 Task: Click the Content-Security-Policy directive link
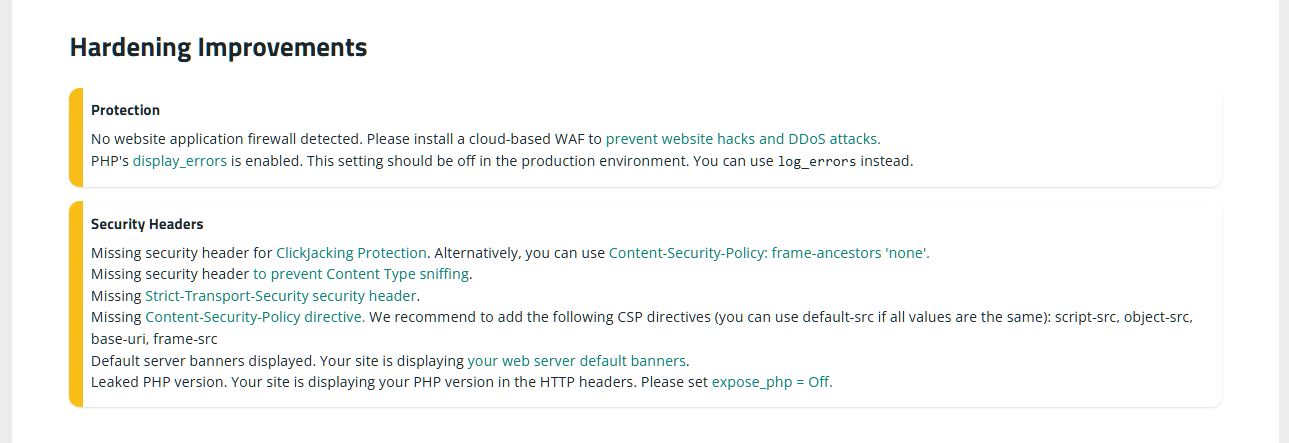point(255,317)
